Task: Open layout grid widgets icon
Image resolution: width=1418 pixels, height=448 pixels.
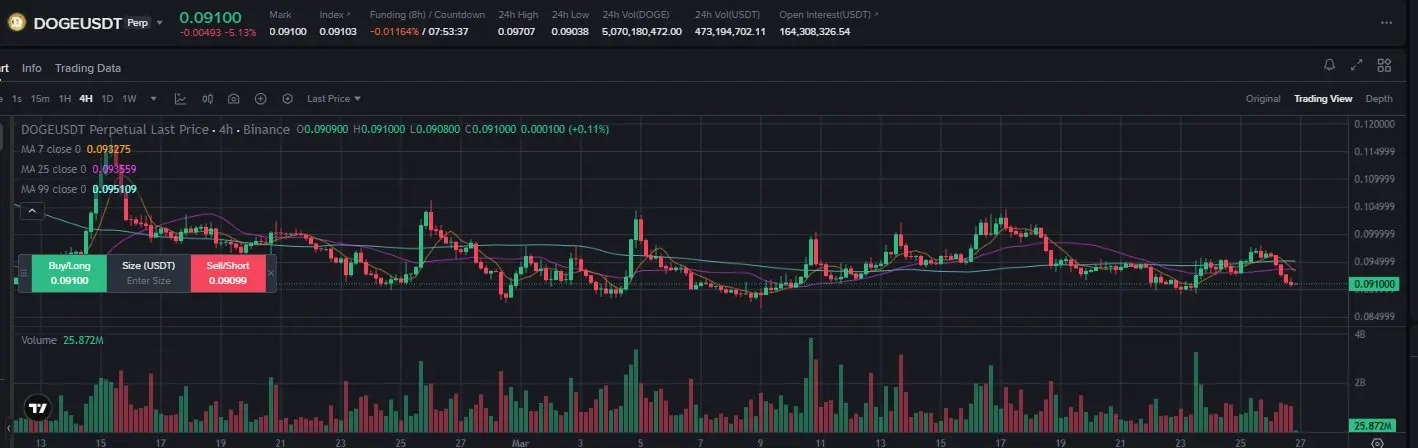Action: coord(1384,66)
